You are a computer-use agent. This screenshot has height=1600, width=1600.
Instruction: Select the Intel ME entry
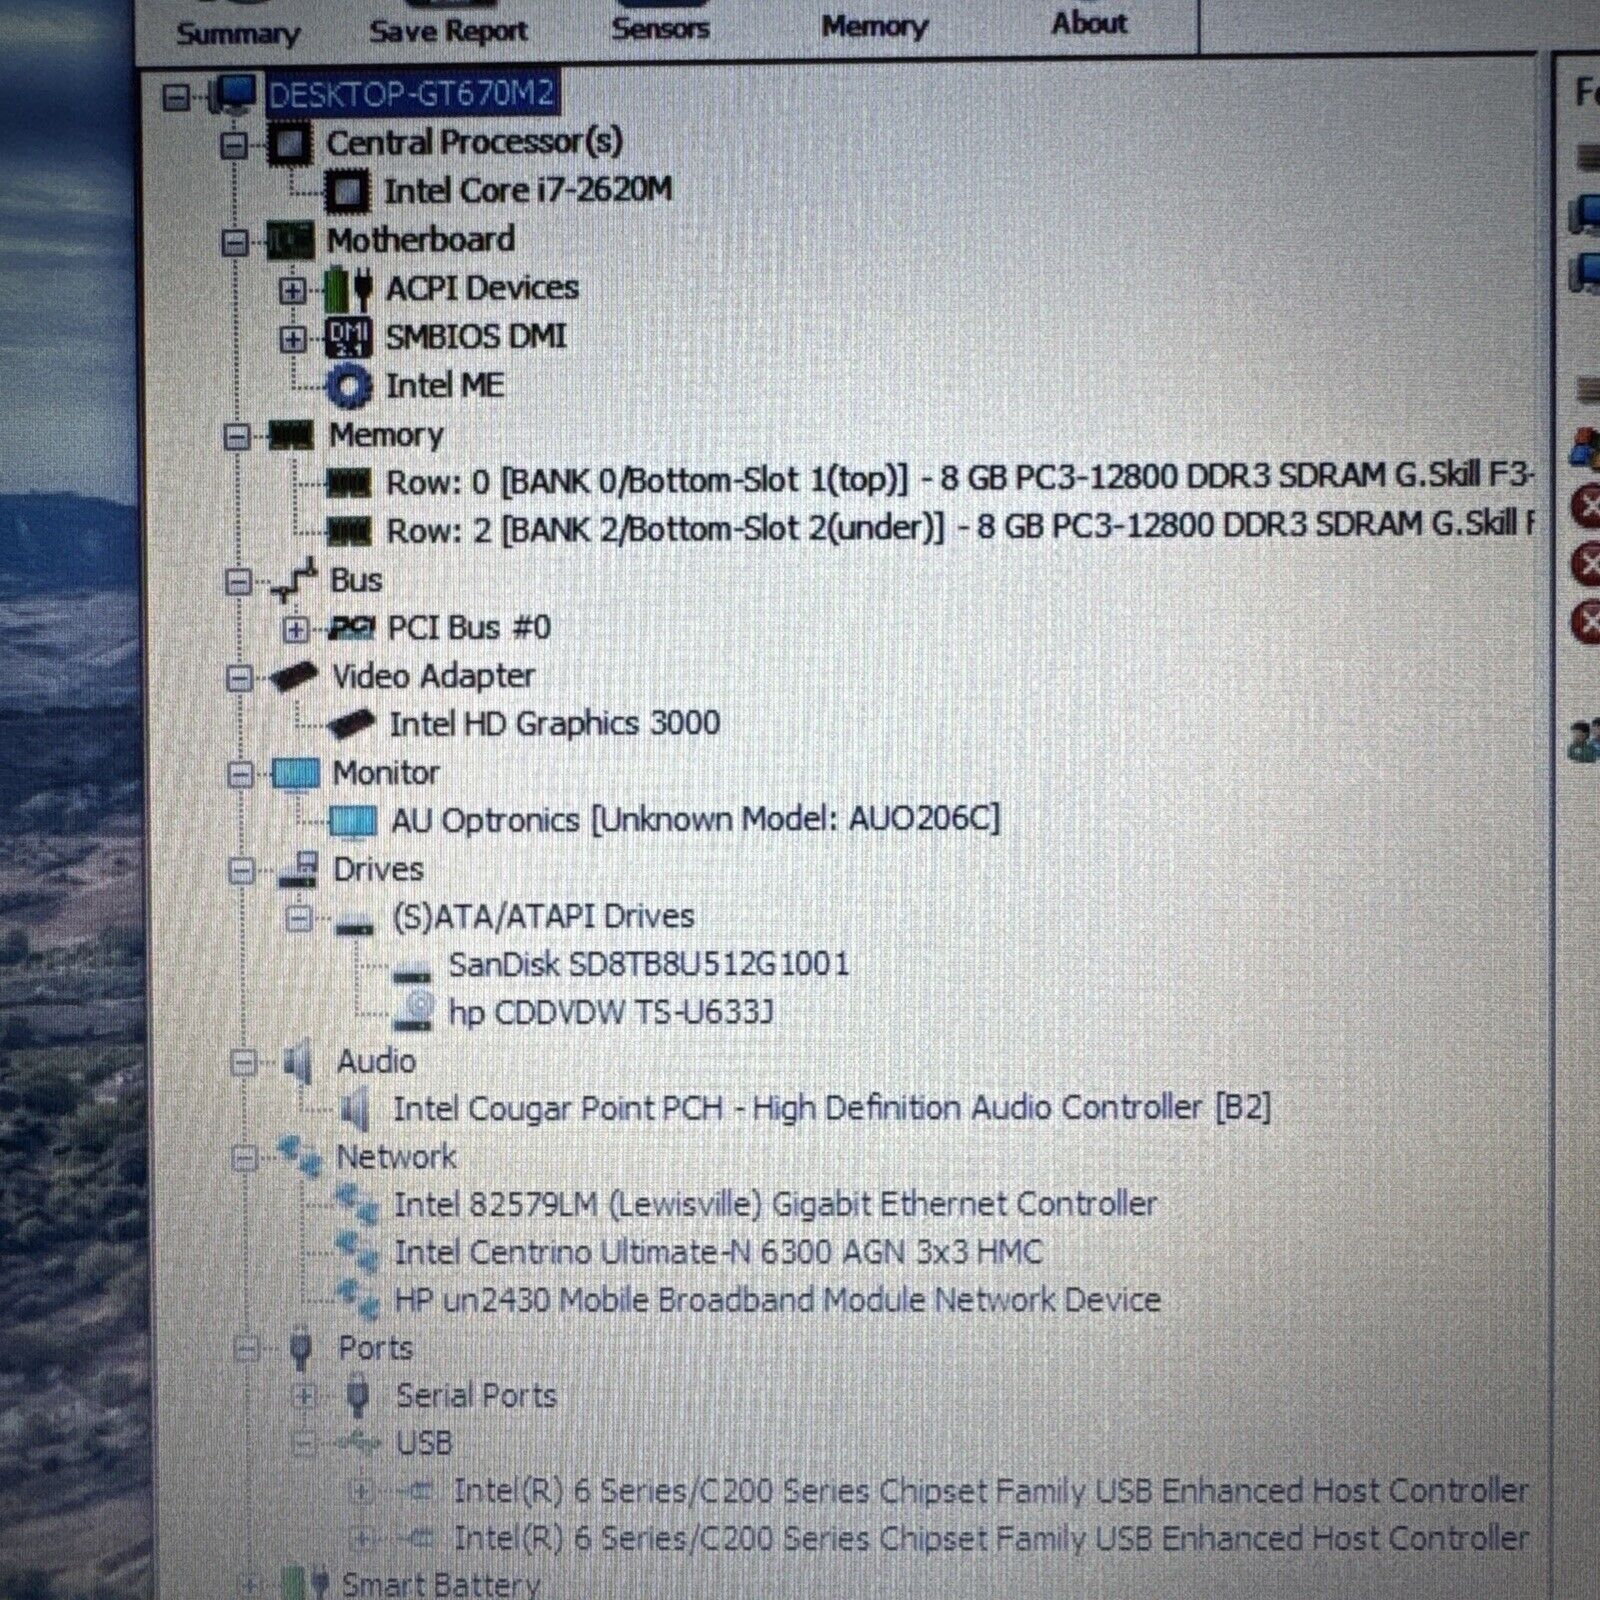click(x=445, y=386)
